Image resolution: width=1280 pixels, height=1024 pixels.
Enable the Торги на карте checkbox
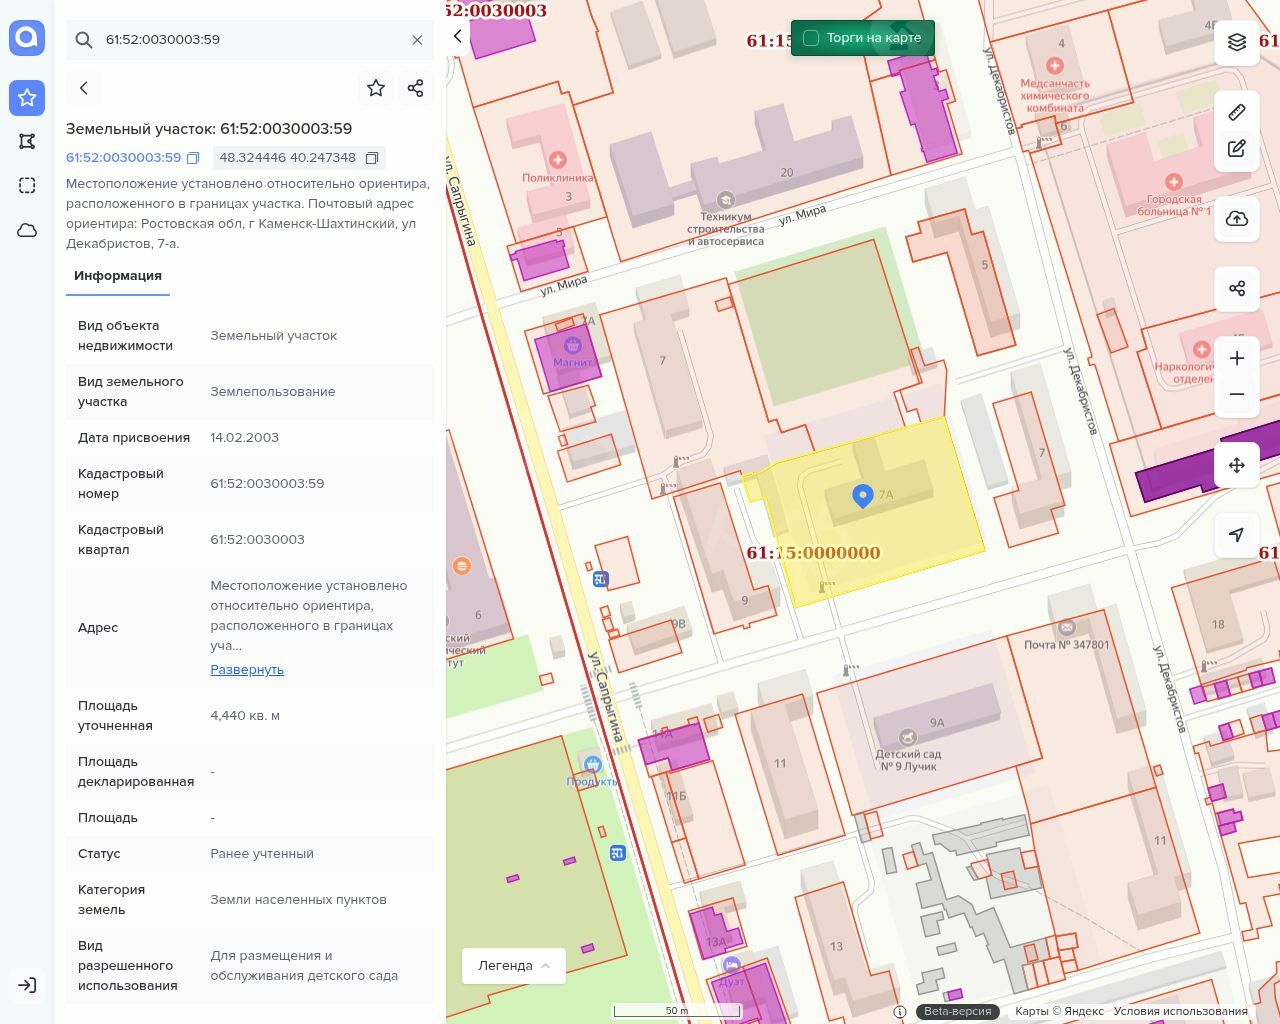click(x=811, y=38)
